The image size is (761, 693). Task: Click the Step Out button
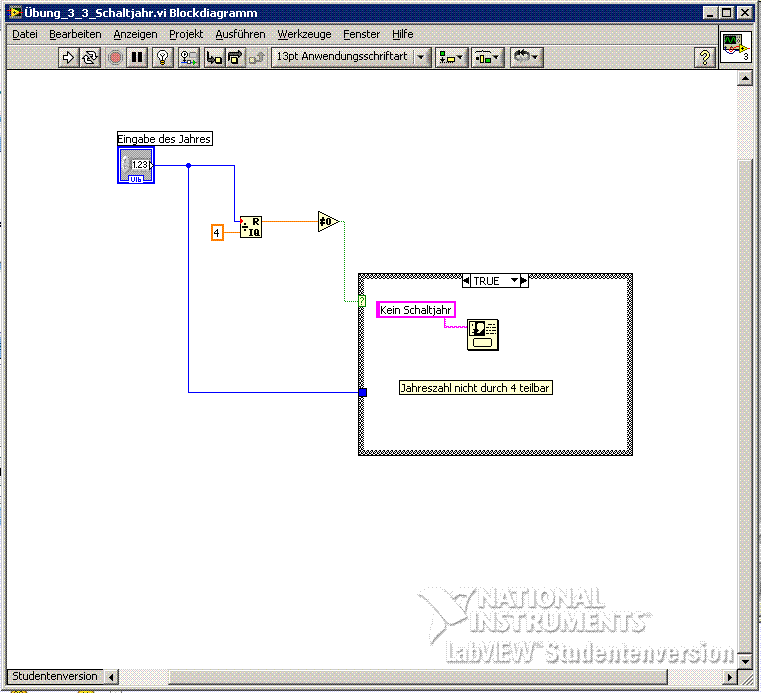point(257,57)
